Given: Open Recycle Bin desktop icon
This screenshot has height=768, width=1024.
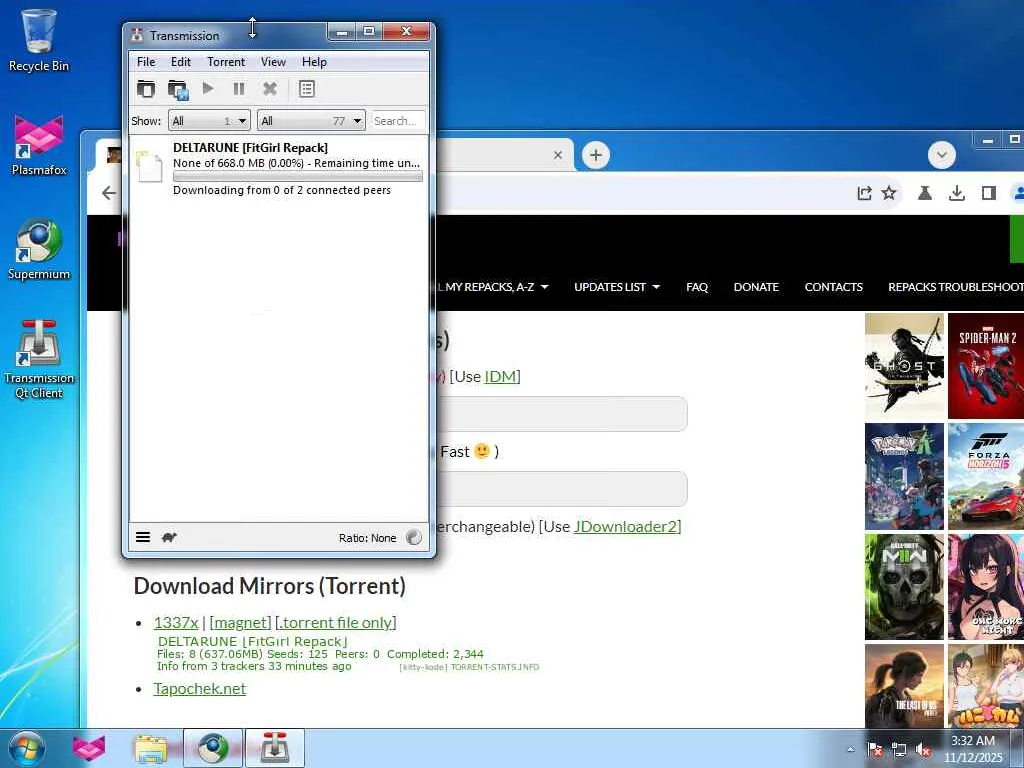Looking at the screenshot, I should point(39,40).
